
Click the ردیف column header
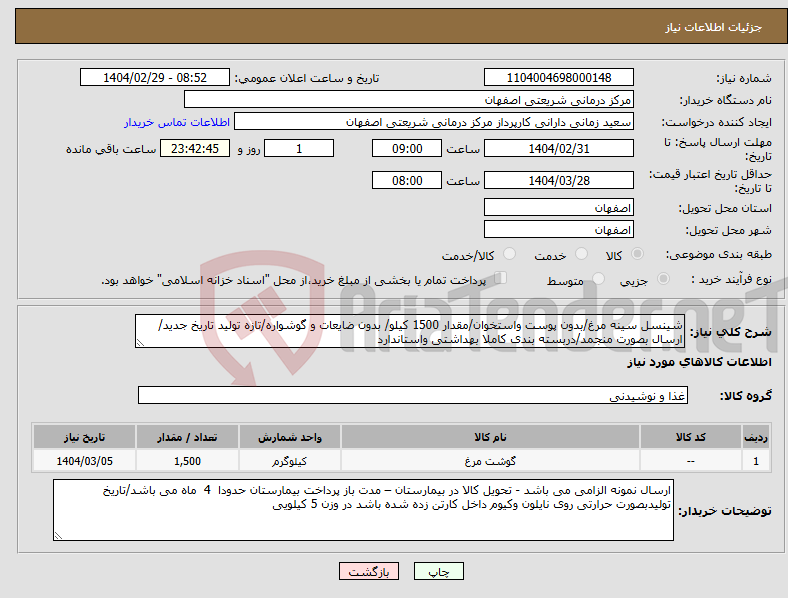pyautogui.click(x=755, y=437)
